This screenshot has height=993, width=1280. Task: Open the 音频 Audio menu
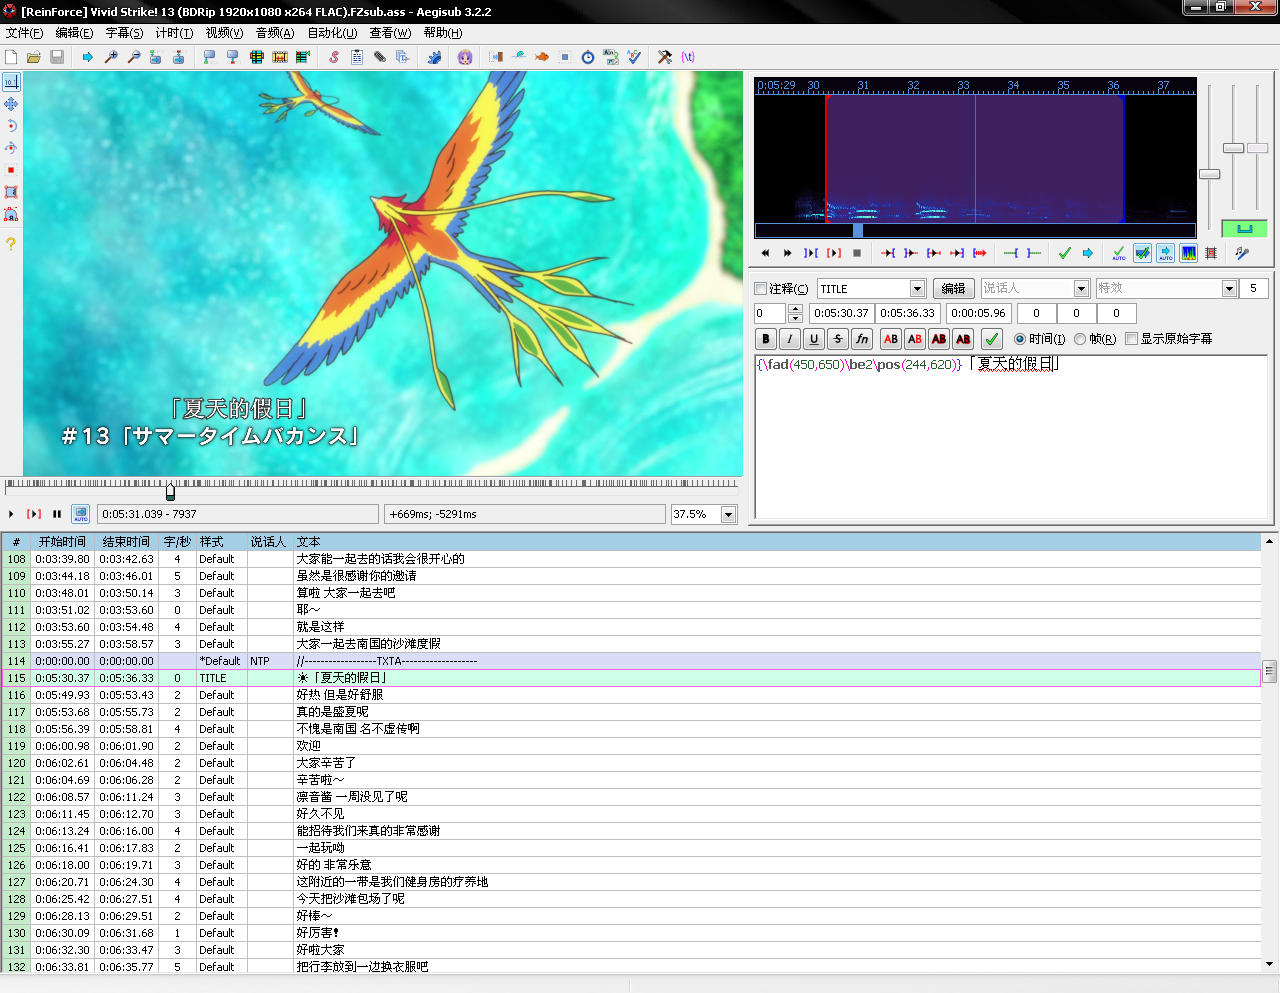coord(275,33)
